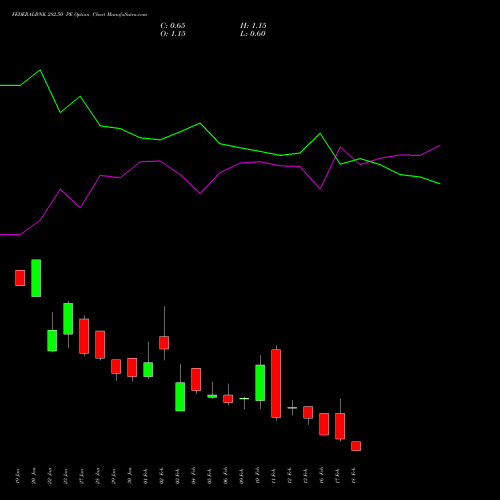Click the 11 Feb date label

click(274, 476)
